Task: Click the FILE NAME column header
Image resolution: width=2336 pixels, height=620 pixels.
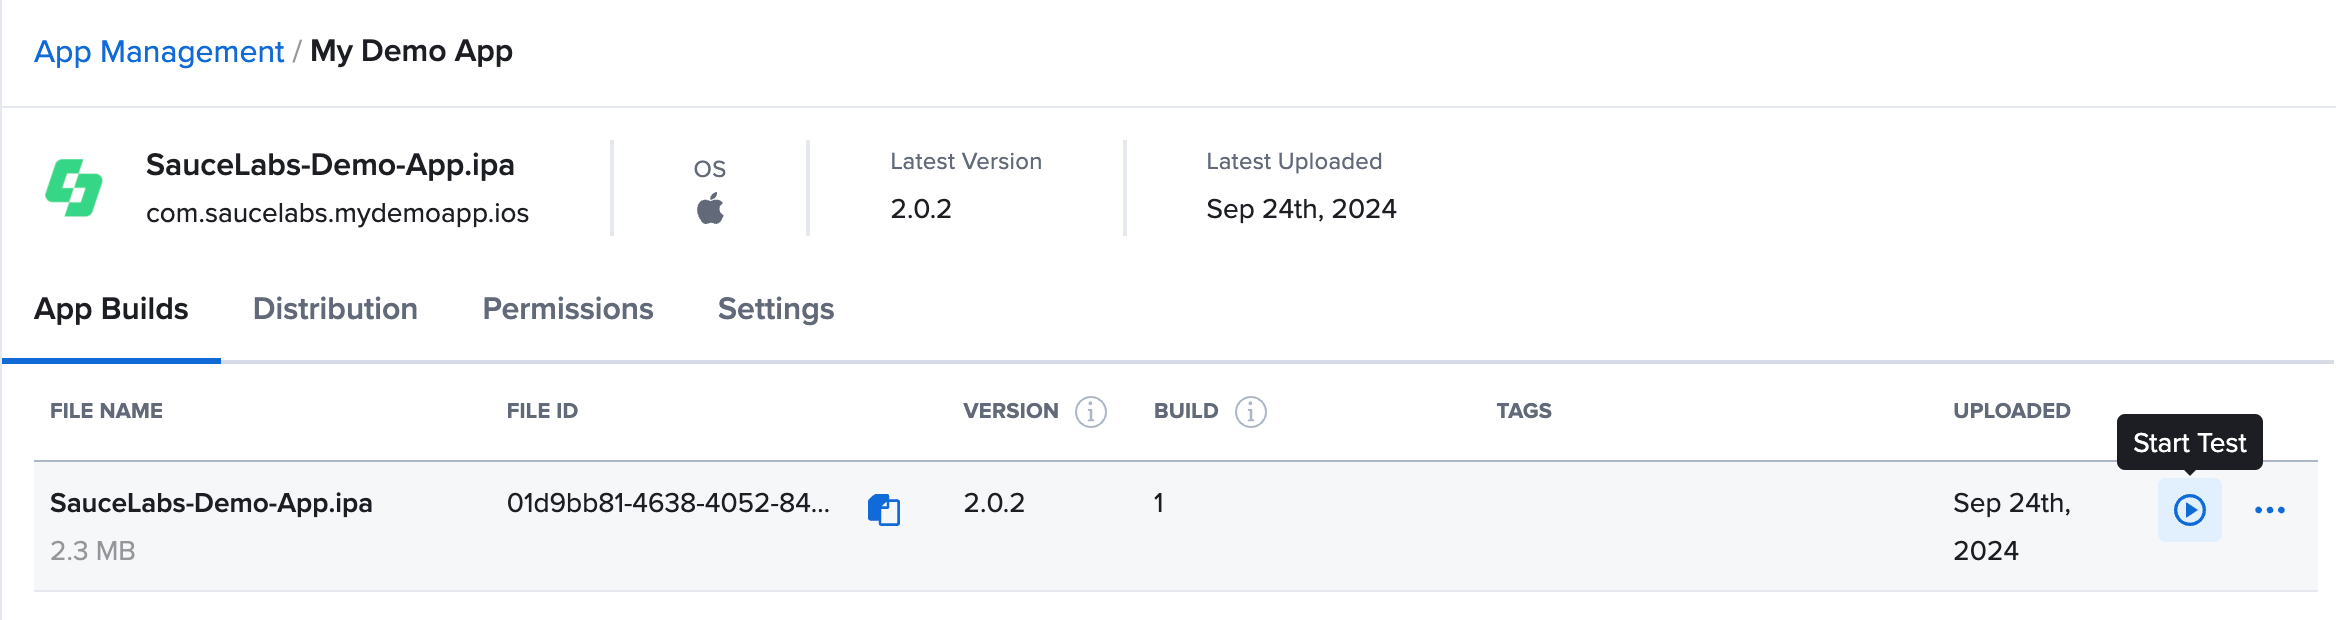Action: [x=106, y=411]
